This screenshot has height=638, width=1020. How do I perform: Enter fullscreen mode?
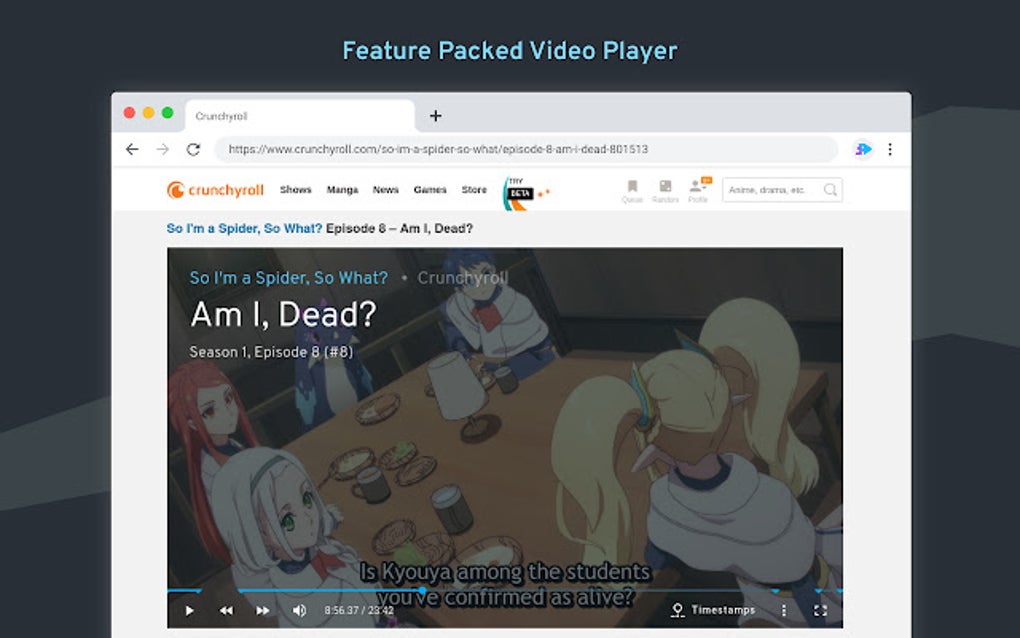click(820, 610)
